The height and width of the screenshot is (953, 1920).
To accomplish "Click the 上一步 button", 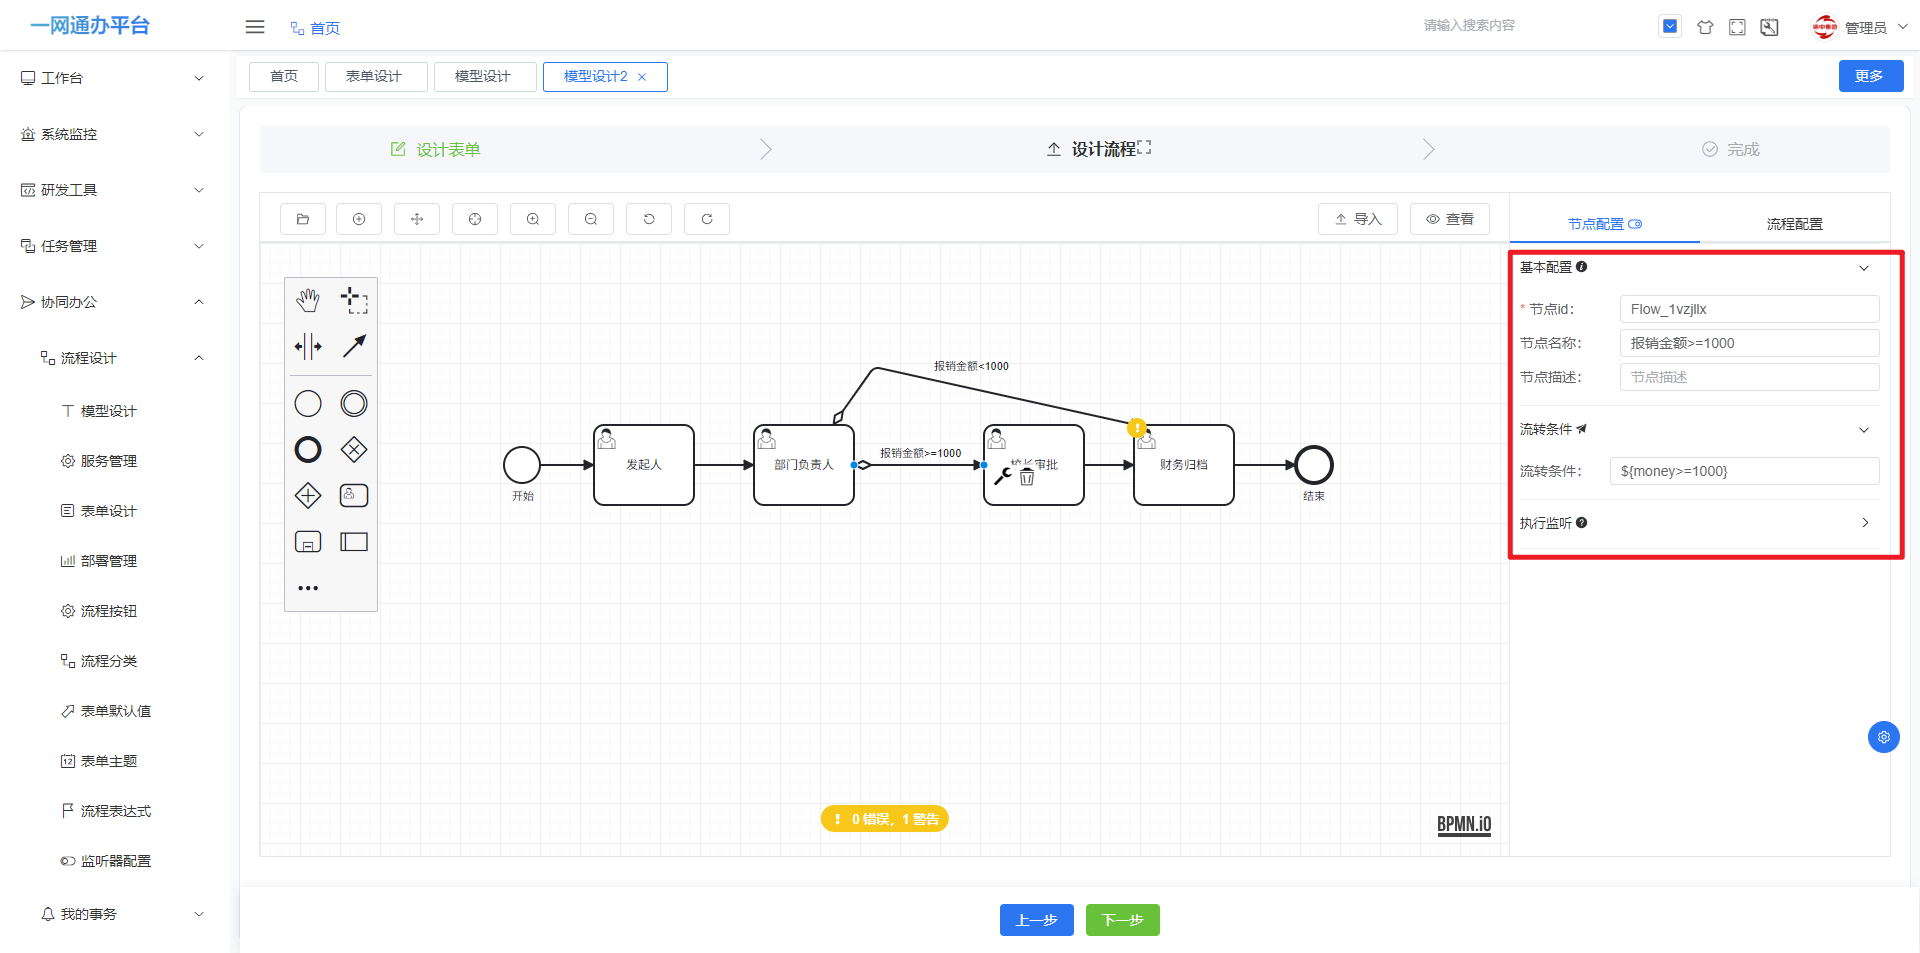I will [1037, 920].
